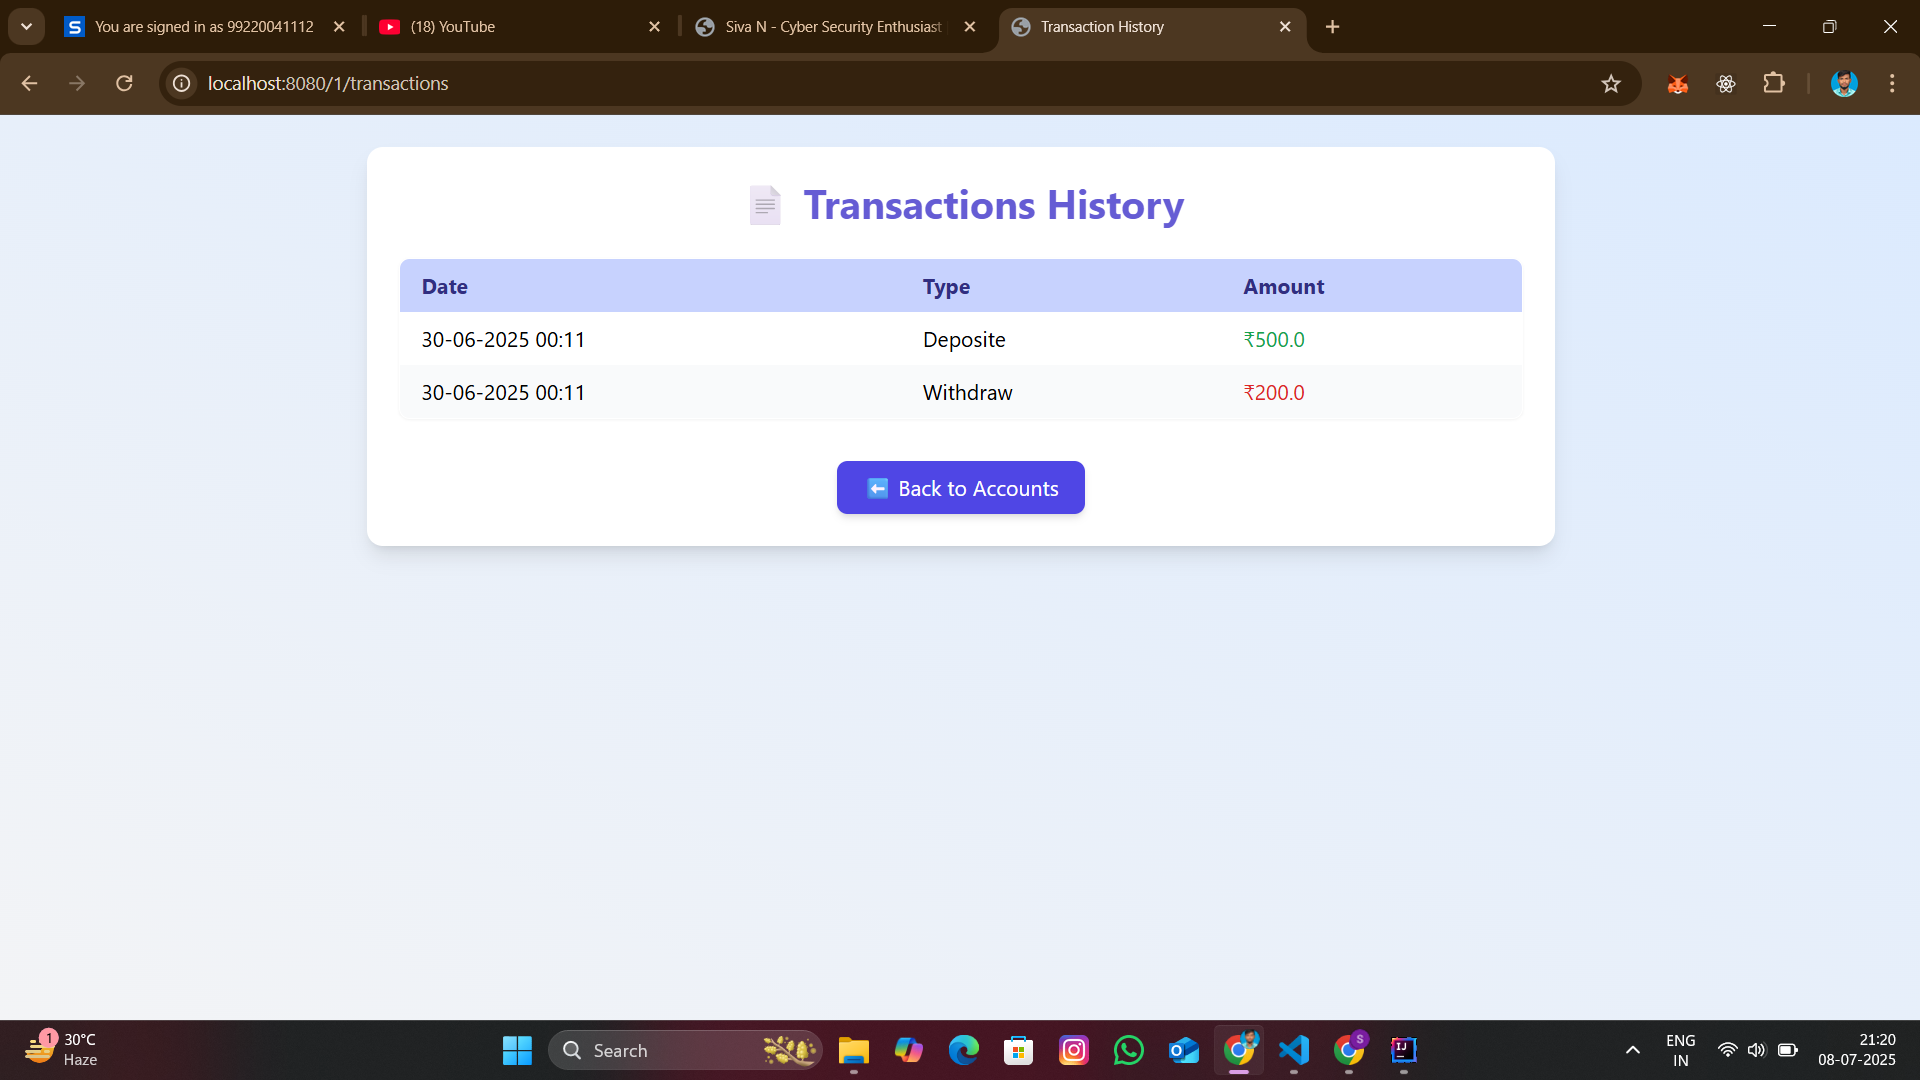View site information for localhost
Image resolution: width=1920 pixels, height=1080 pixels.
tap(182, 84)
